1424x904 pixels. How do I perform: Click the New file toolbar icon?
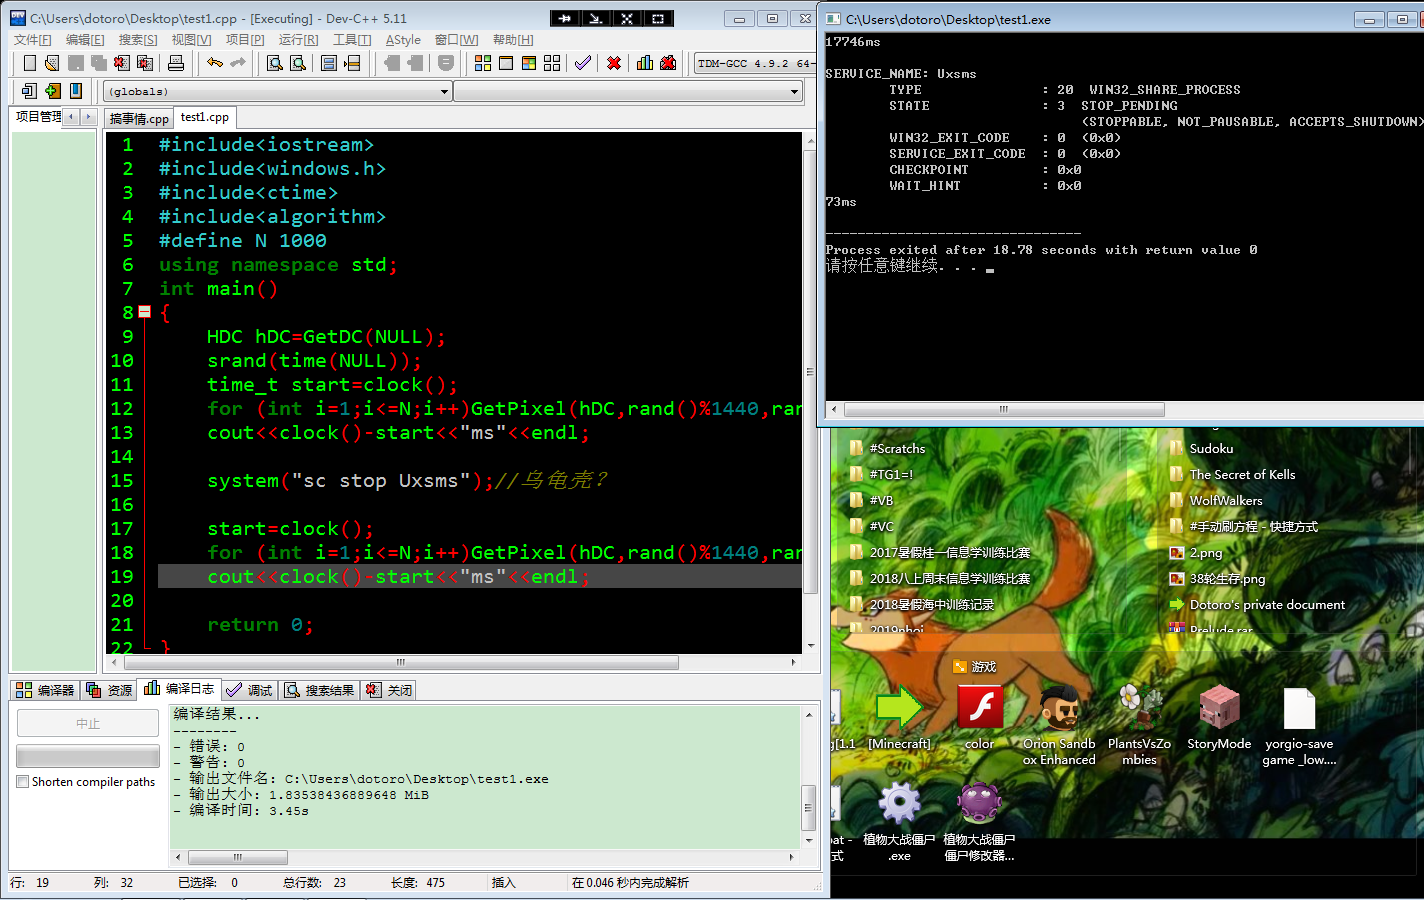click(x=29, y=63)
